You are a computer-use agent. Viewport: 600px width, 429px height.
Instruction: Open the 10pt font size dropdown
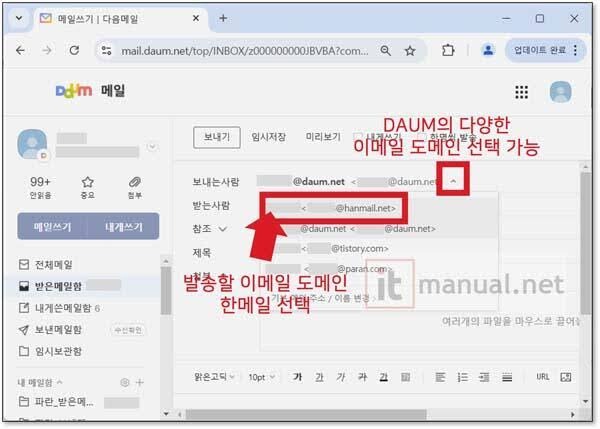click(262, 377)
